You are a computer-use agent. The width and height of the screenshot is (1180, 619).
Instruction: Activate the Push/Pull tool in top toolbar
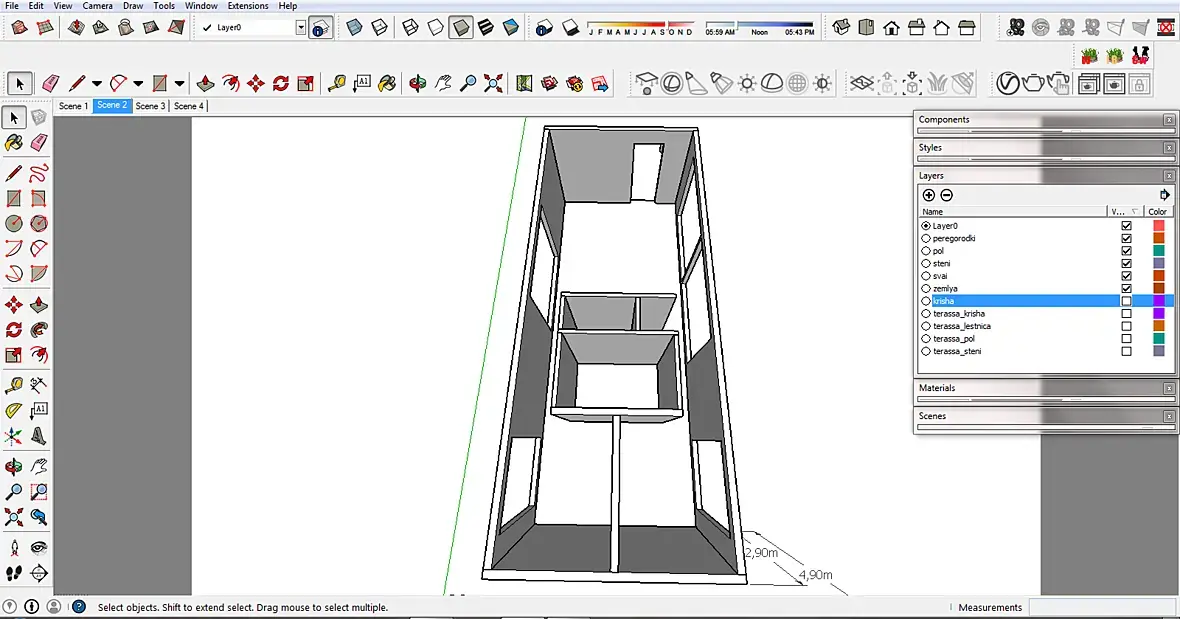tap(205, 83)
